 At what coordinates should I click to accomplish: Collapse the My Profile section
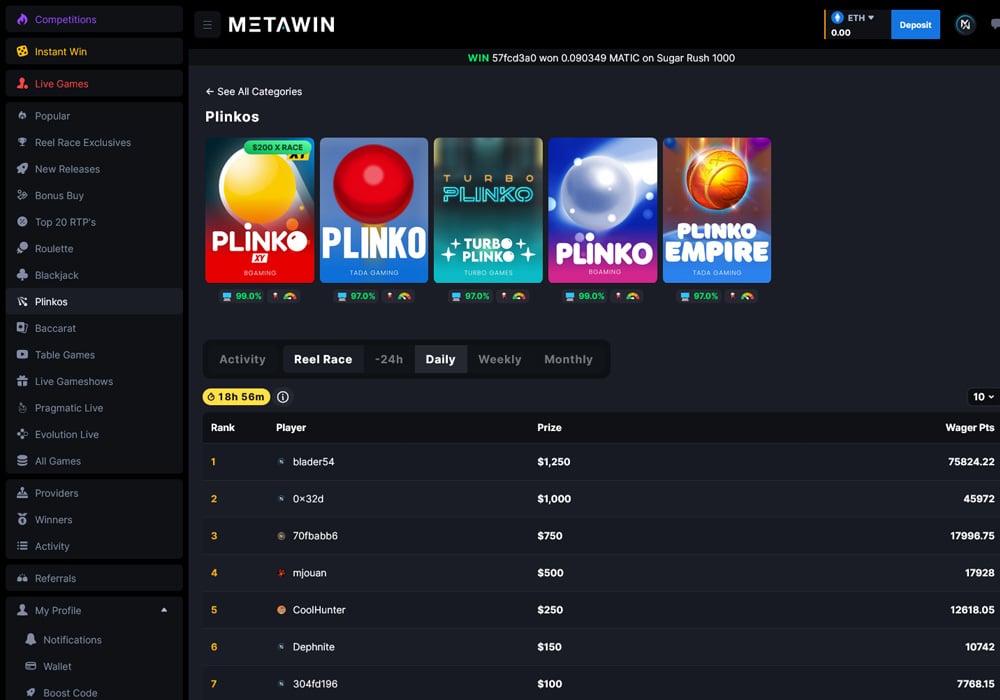coord(164,610)
